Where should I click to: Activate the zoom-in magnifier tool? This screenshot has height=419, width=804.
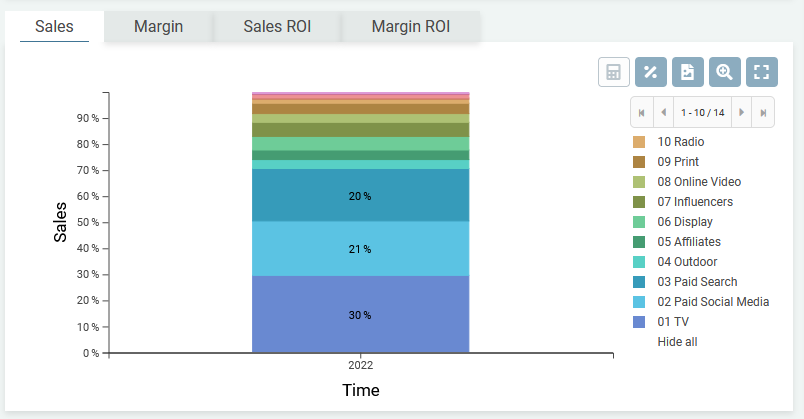(724, 72)
